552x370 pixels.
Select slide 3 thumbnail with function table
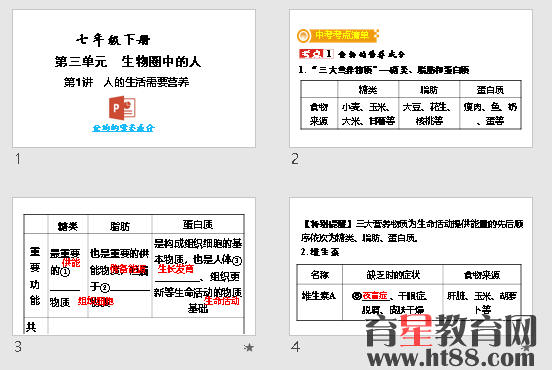point(134,266)
